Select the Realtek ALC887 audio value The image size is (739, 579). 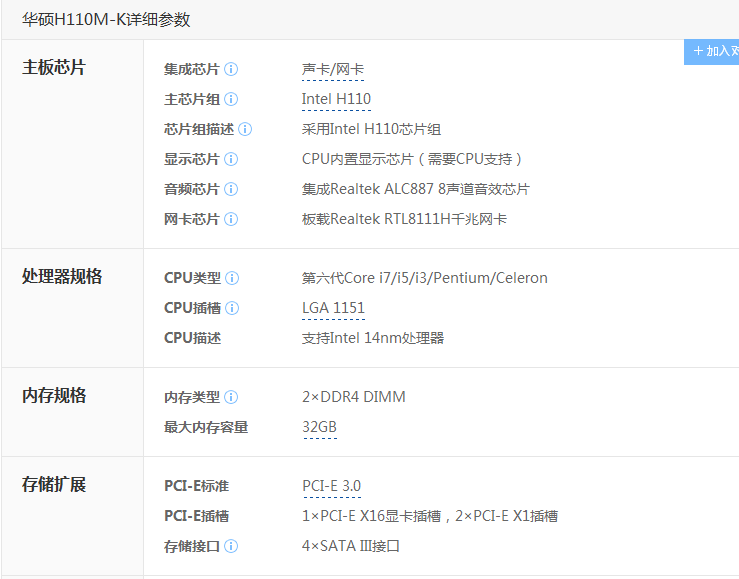416,189
